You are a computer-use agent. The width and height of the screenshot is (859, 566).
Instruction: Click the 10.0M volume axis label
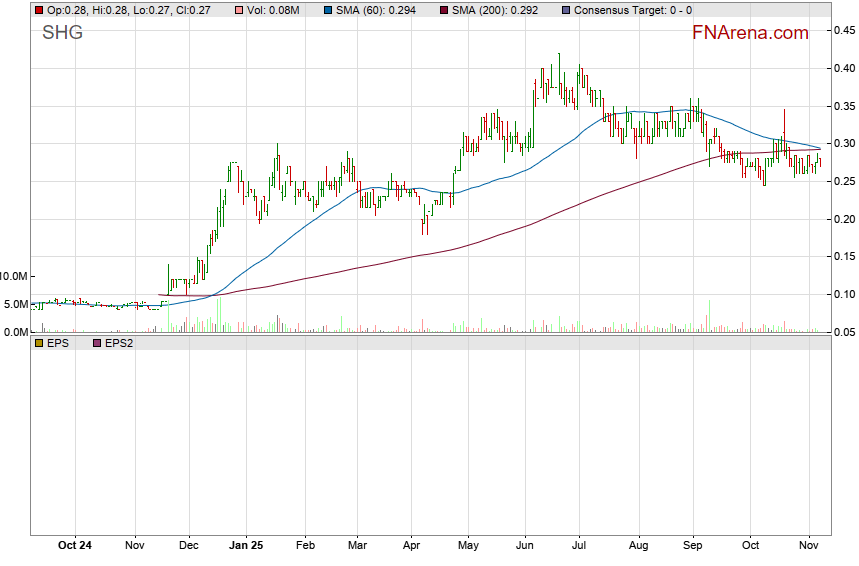click(14, 276)
